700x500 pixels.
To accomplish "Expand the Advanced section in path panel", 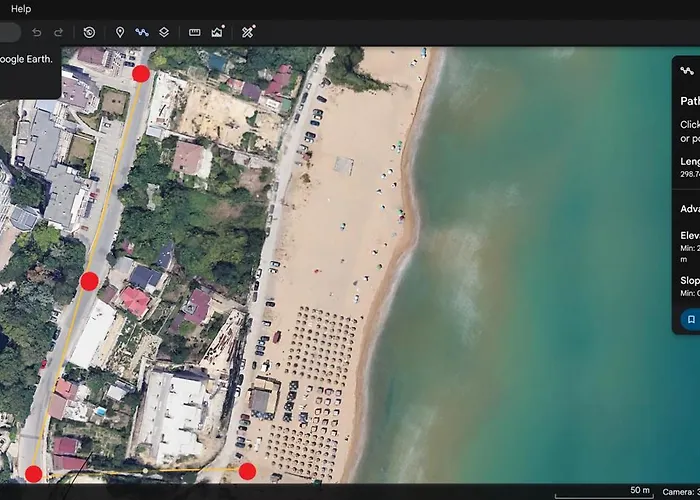I will coord(690,209).
